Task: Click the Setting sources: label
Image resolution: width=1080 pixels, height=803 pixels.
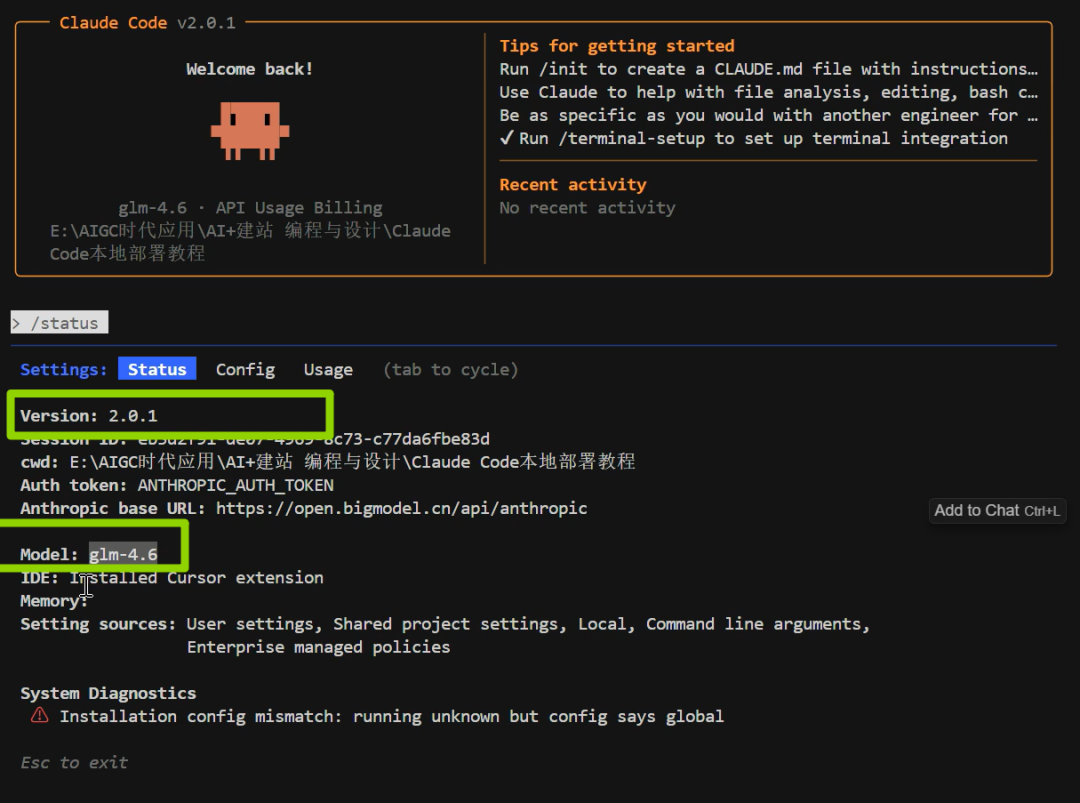Action: click(x=98, y=624)
